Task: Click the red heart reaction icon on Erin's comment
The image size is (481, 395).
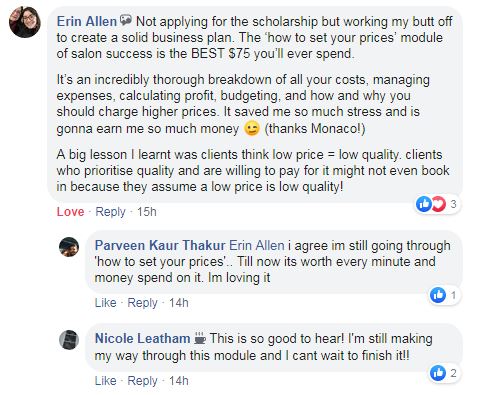Action: tap(438, 203)
